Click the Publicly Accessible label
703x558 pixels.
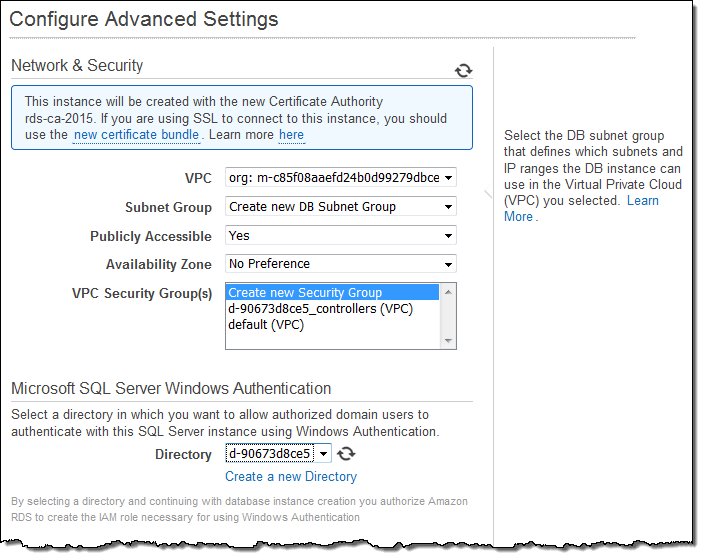(x=151, y=236)
